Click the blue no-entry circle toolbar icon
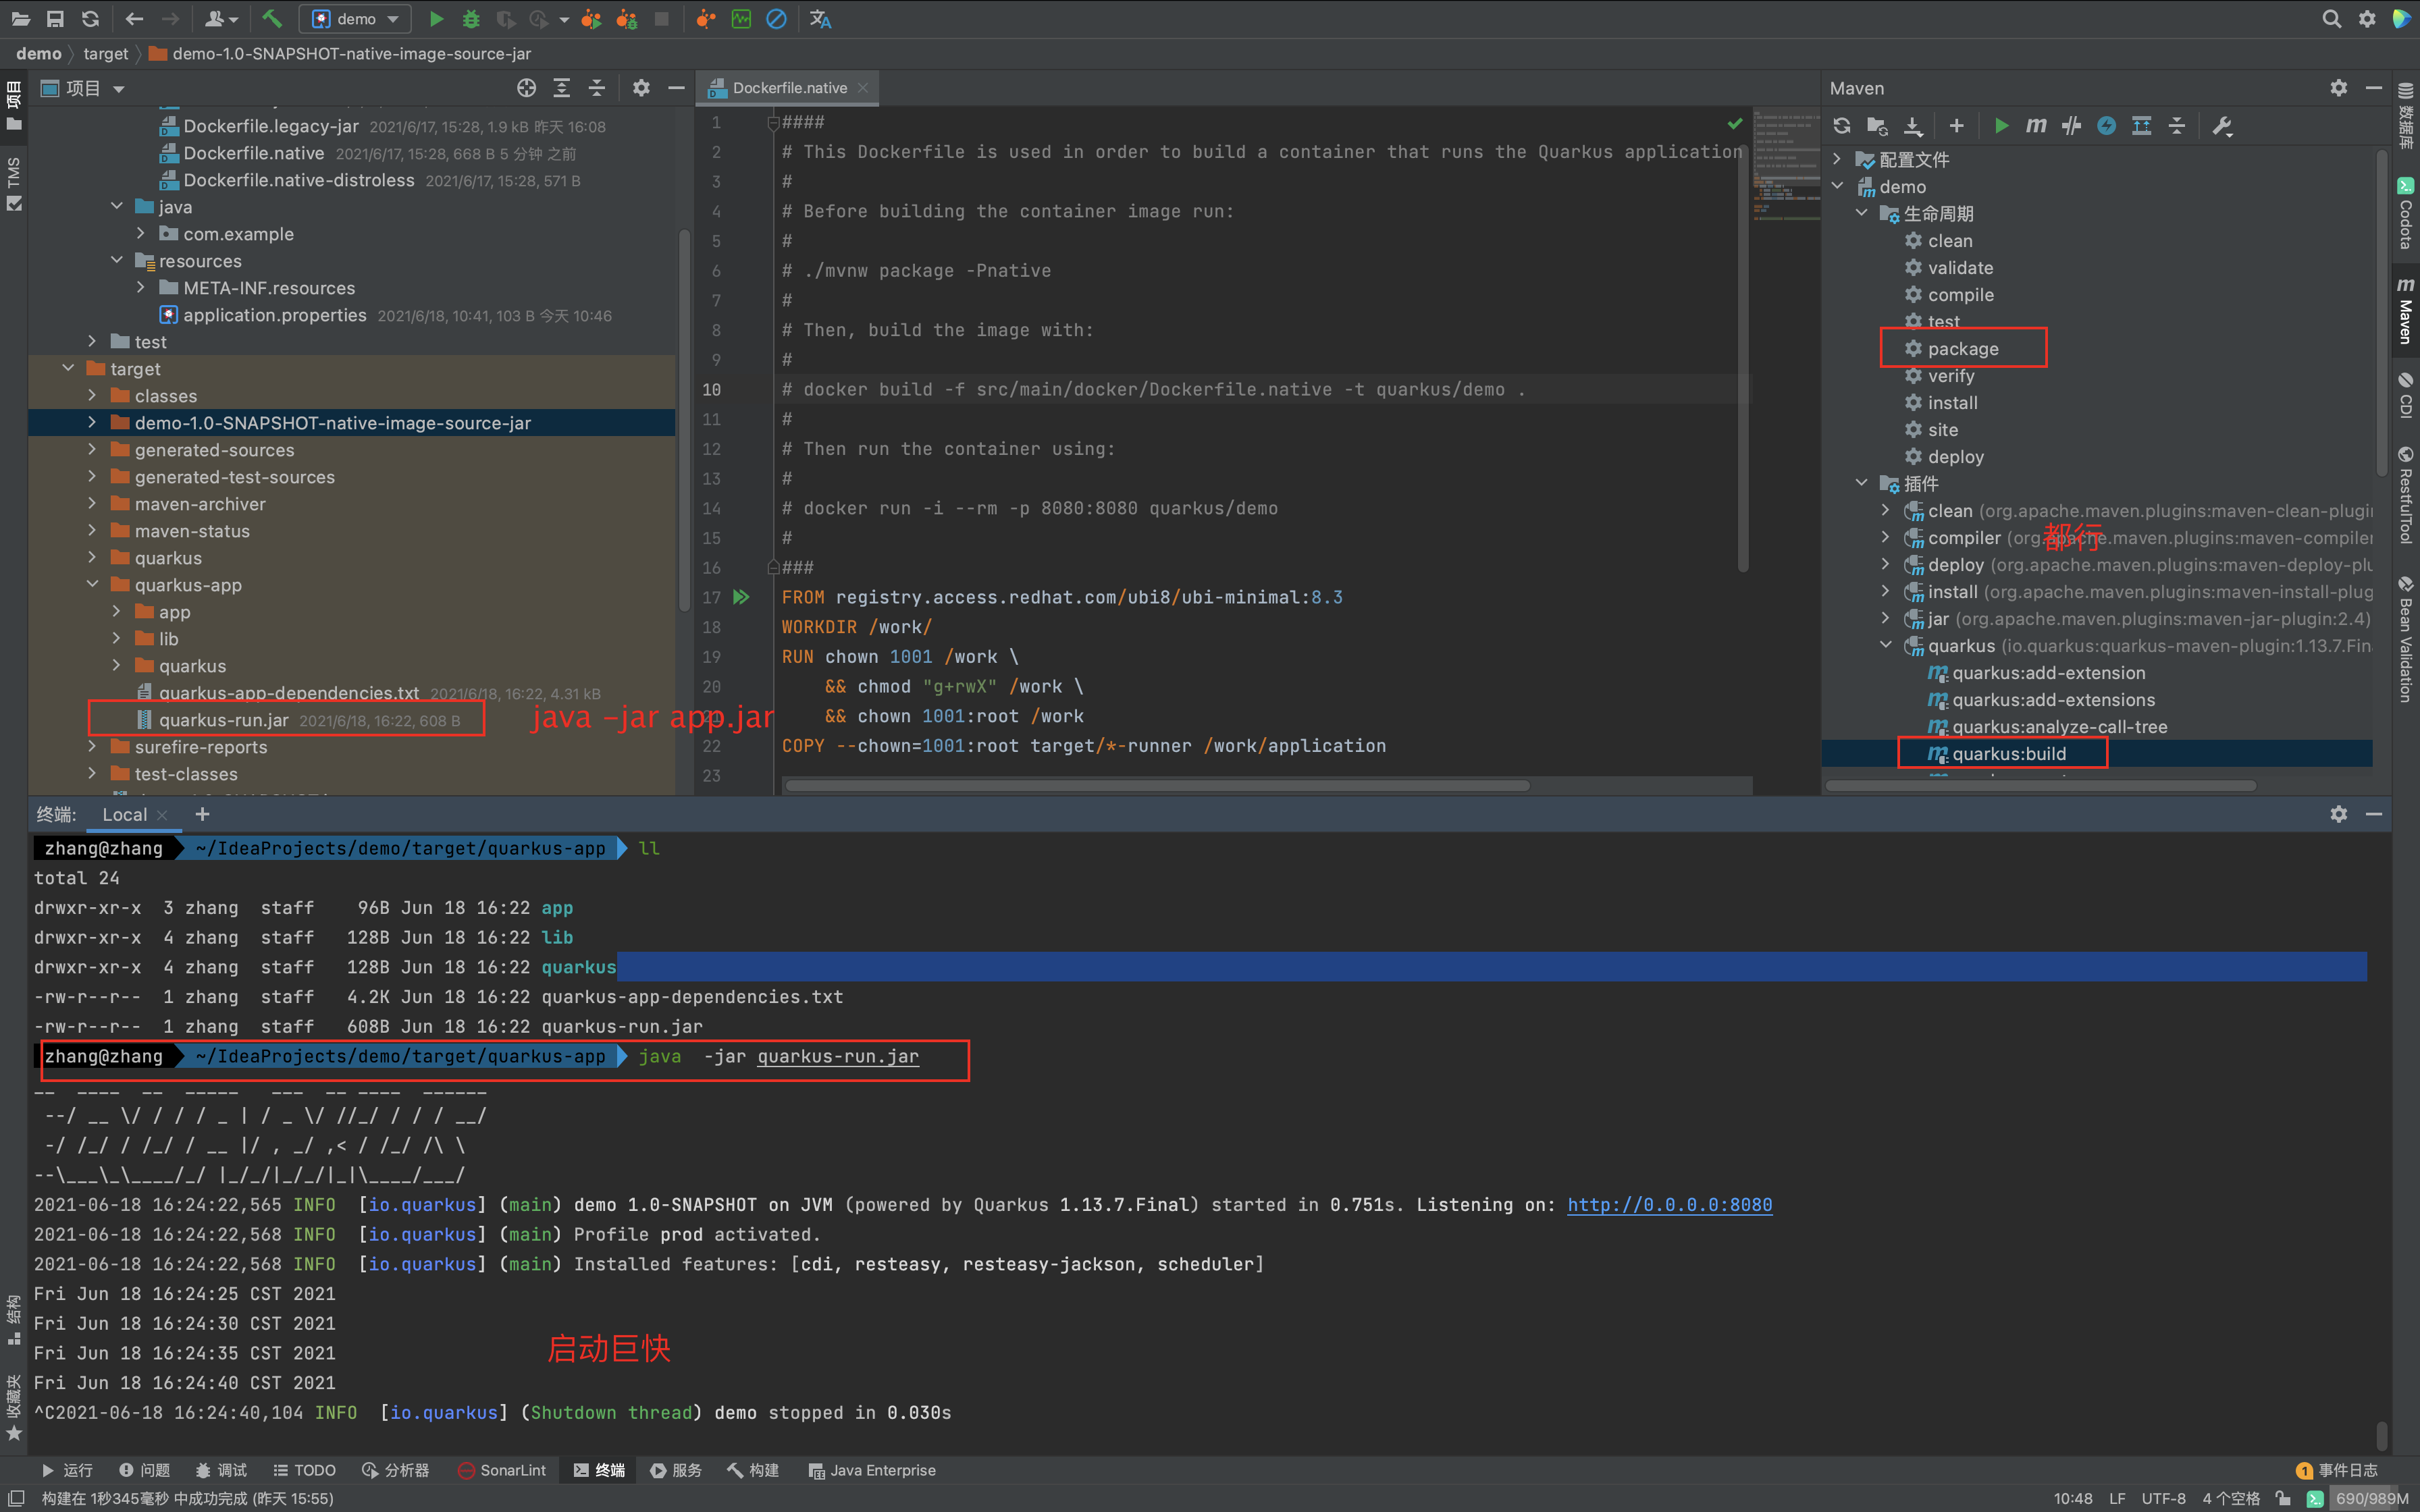The width and height of the screenshot is (2420, 1512). [x=776, y=19]
